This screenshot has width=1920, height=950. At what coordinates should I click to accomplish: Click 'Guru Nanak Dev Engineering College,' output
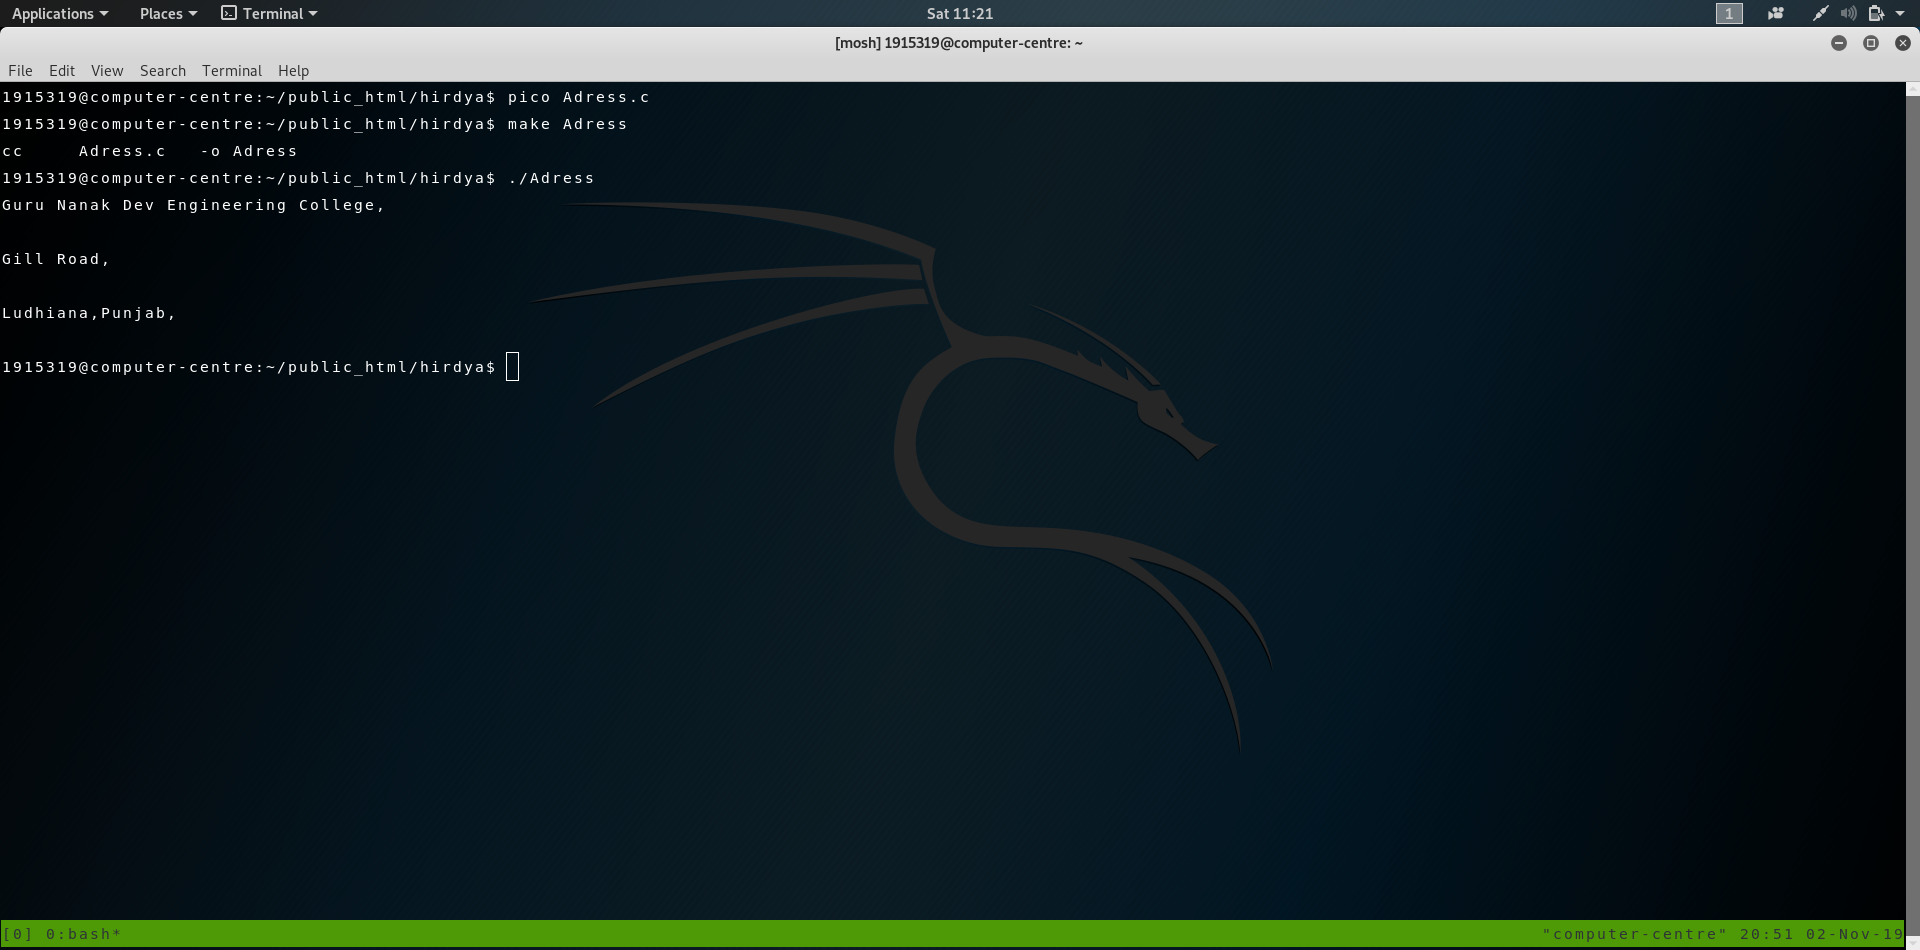[x=193, y=205]
